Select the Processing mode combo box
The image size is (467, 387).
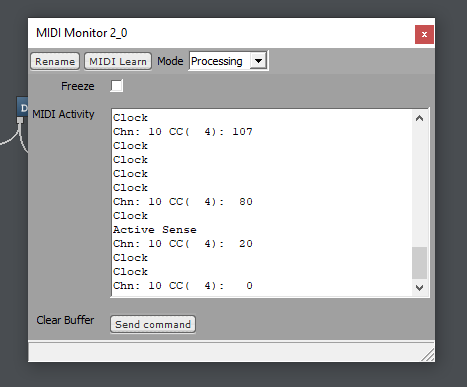228,61
